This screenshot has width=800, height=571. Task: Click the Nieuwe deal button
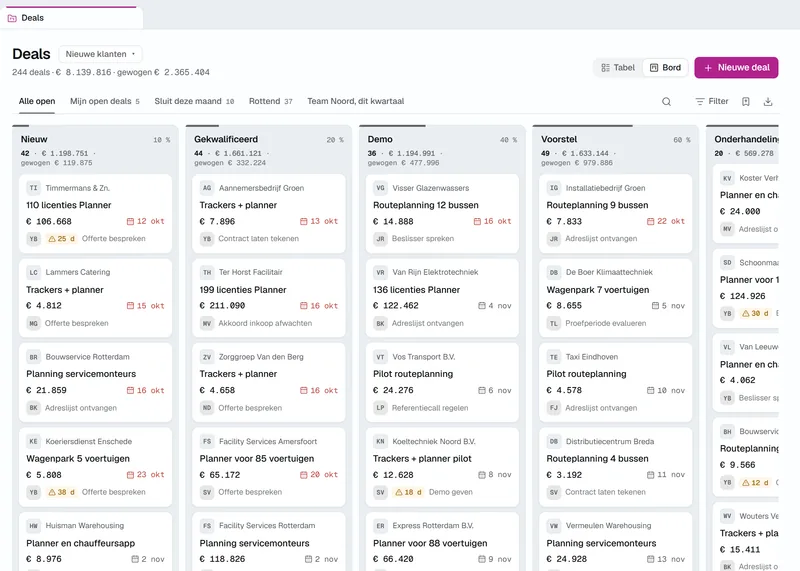pos(736,68)
